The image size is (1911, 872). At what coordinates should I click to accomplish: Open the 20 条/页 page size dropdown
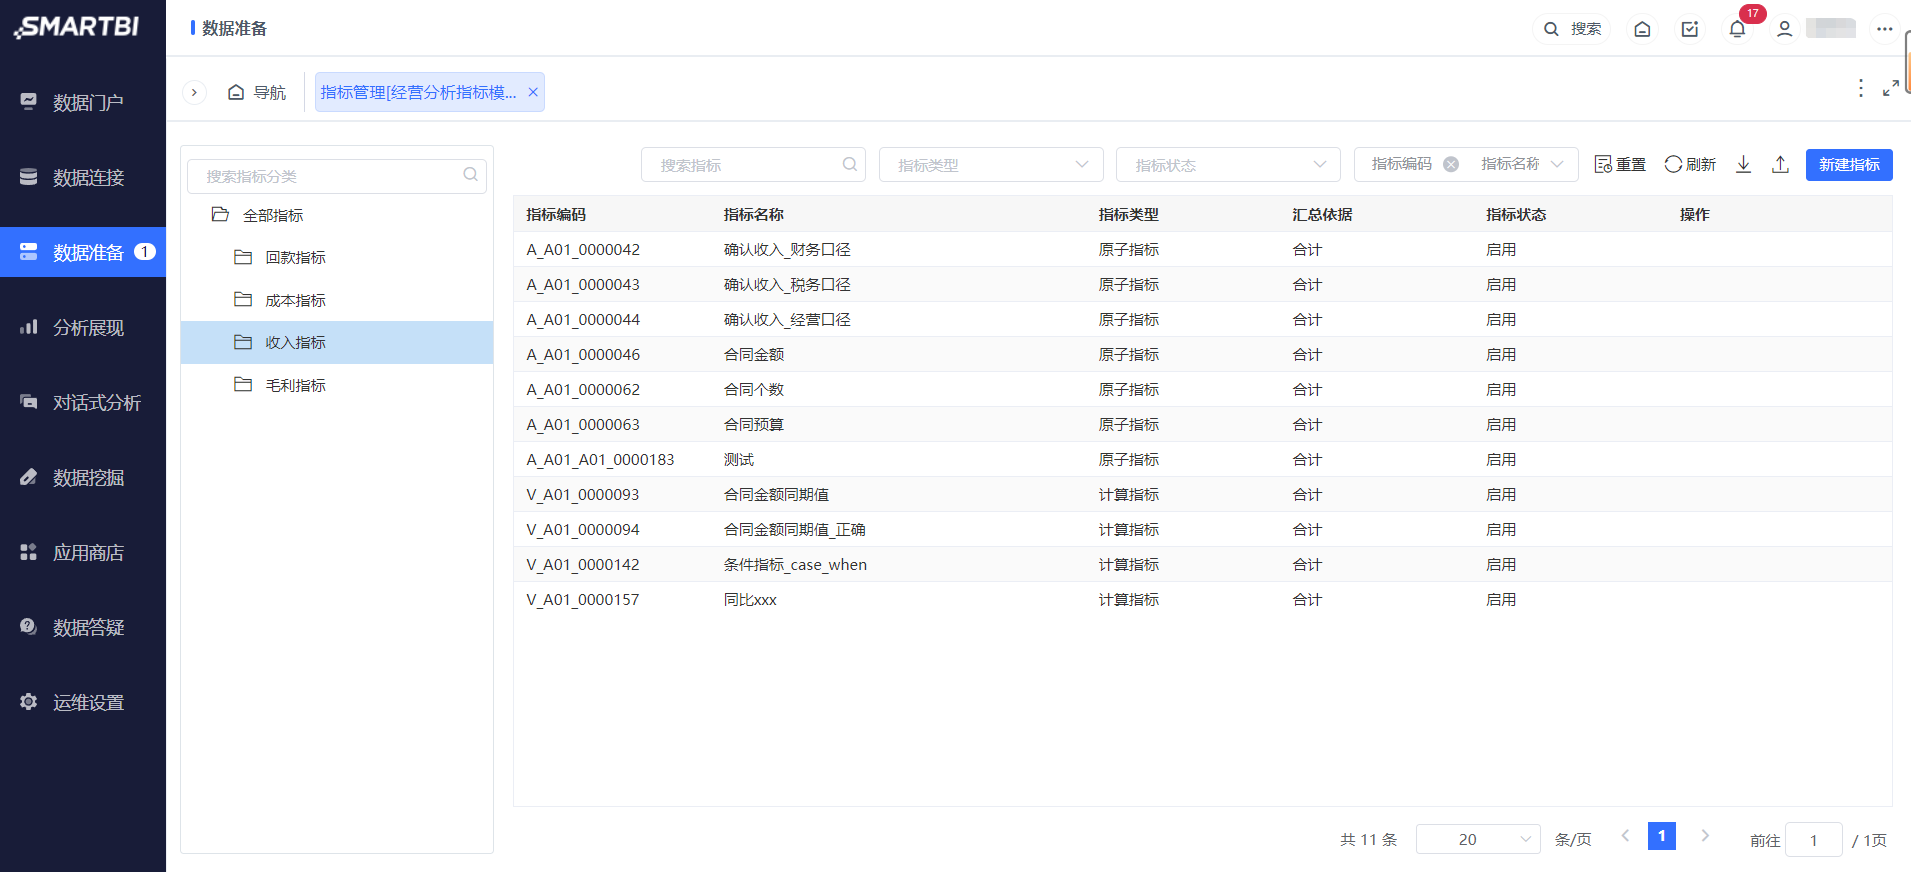tap(1478, 839)
